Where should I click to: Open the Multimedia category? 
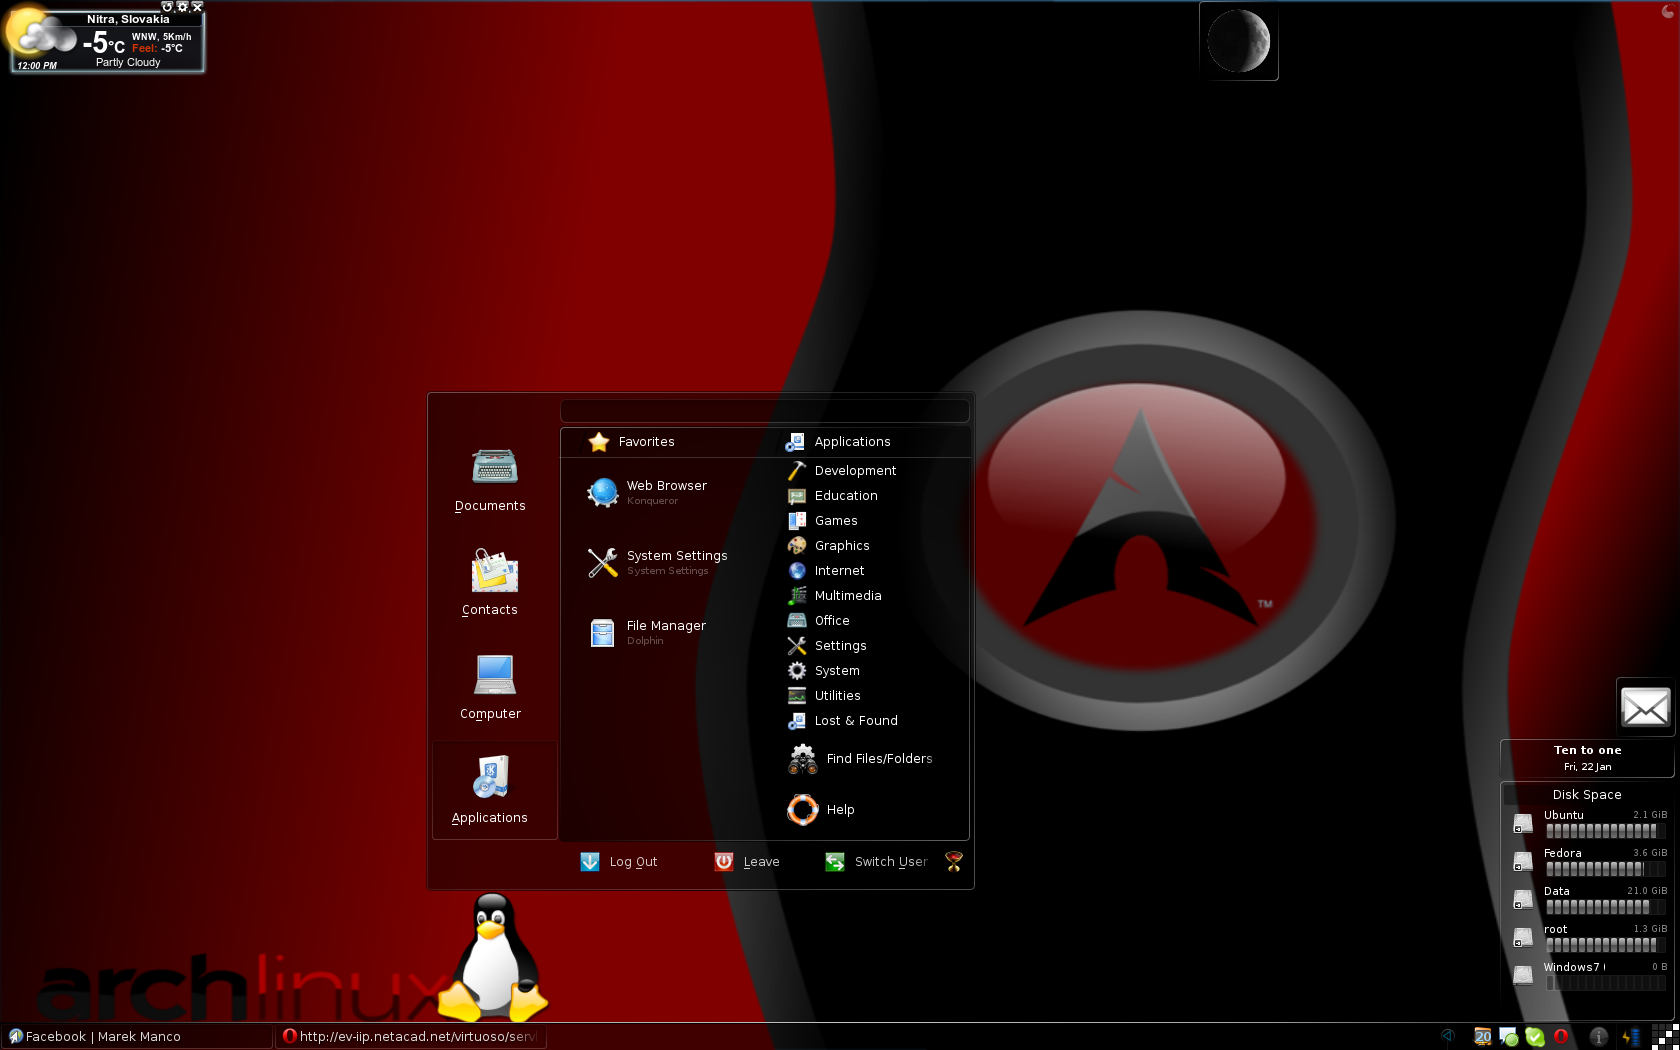click(x=834, y=595)
